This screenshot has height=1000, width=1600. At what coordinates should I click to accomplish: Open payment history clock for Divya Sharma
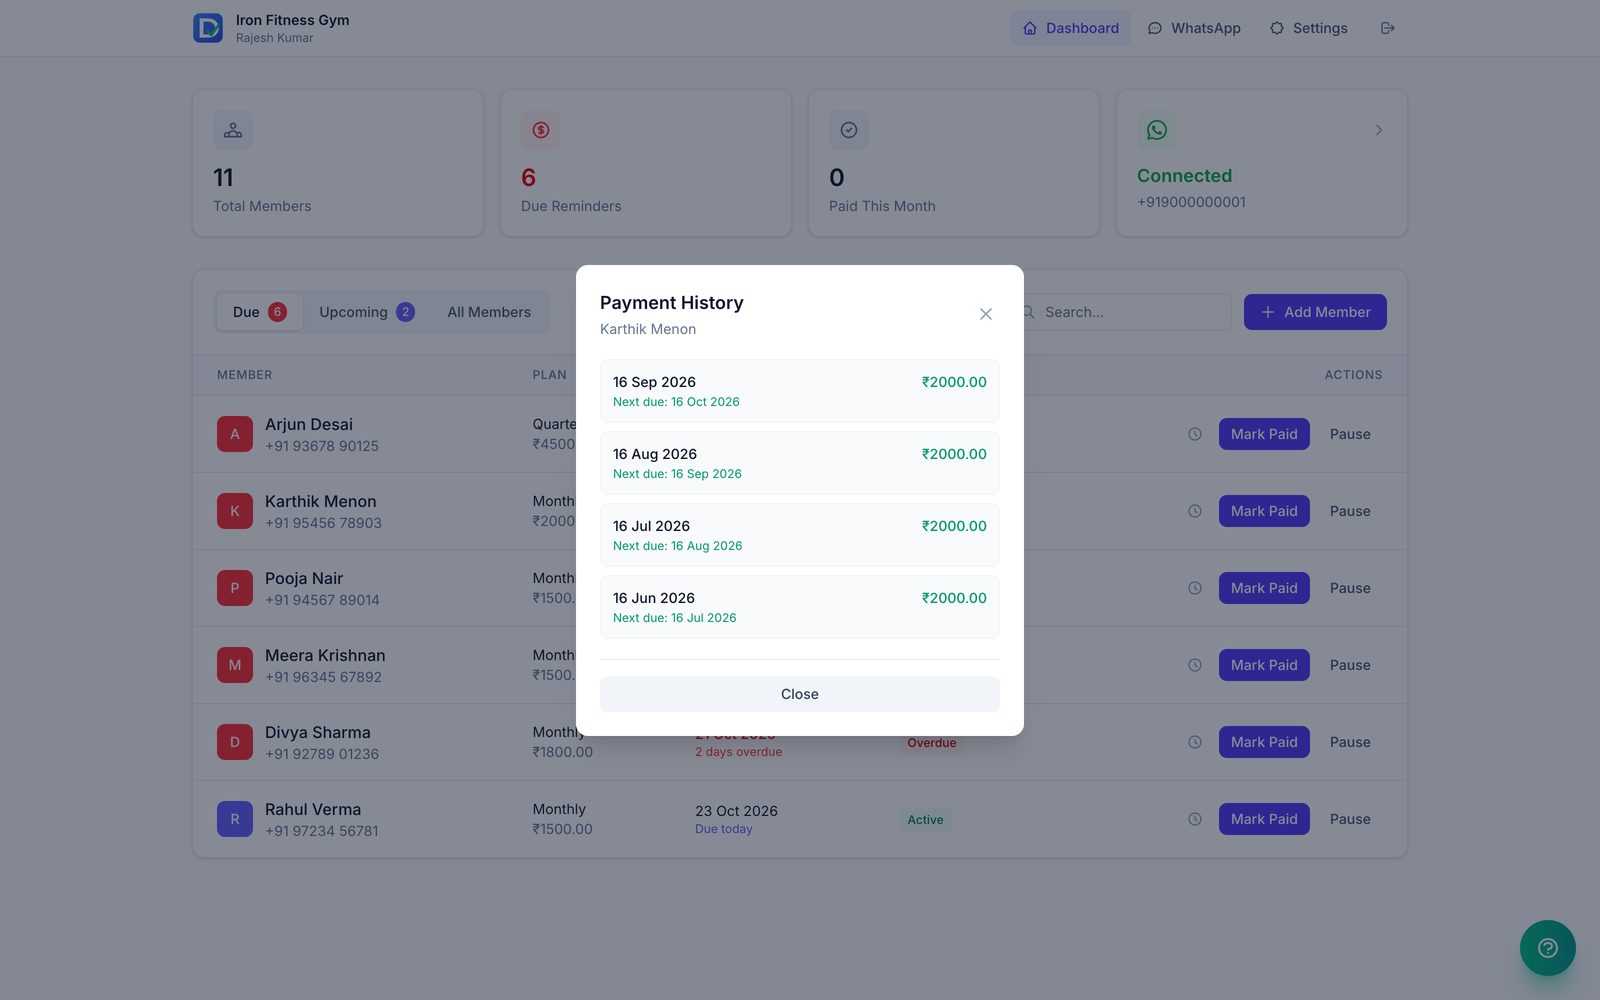[1195, 742]
